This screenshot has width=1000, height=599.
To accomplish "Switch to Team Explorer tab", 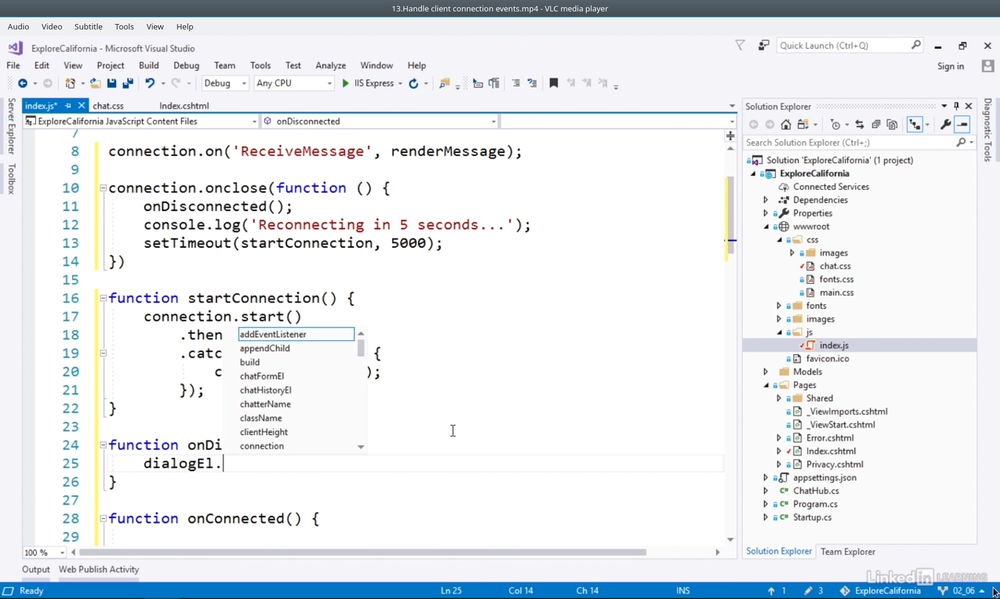I will pos(848,552).
